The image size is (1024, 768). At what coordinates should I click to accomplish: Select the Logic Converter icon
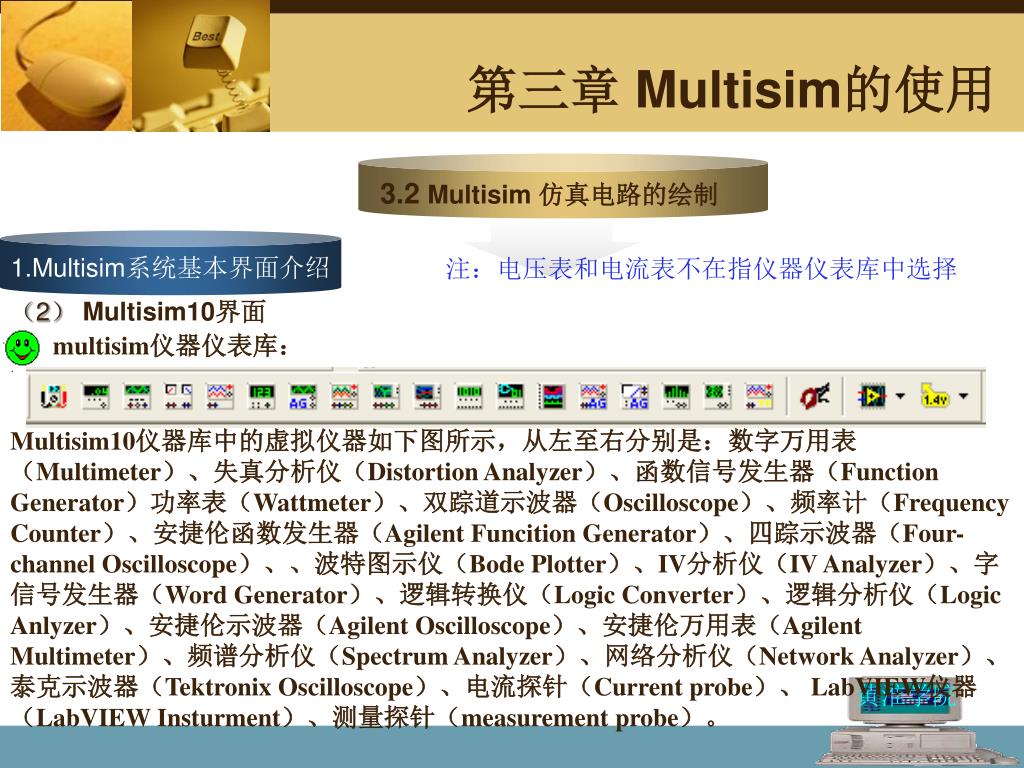coord(510,396)
